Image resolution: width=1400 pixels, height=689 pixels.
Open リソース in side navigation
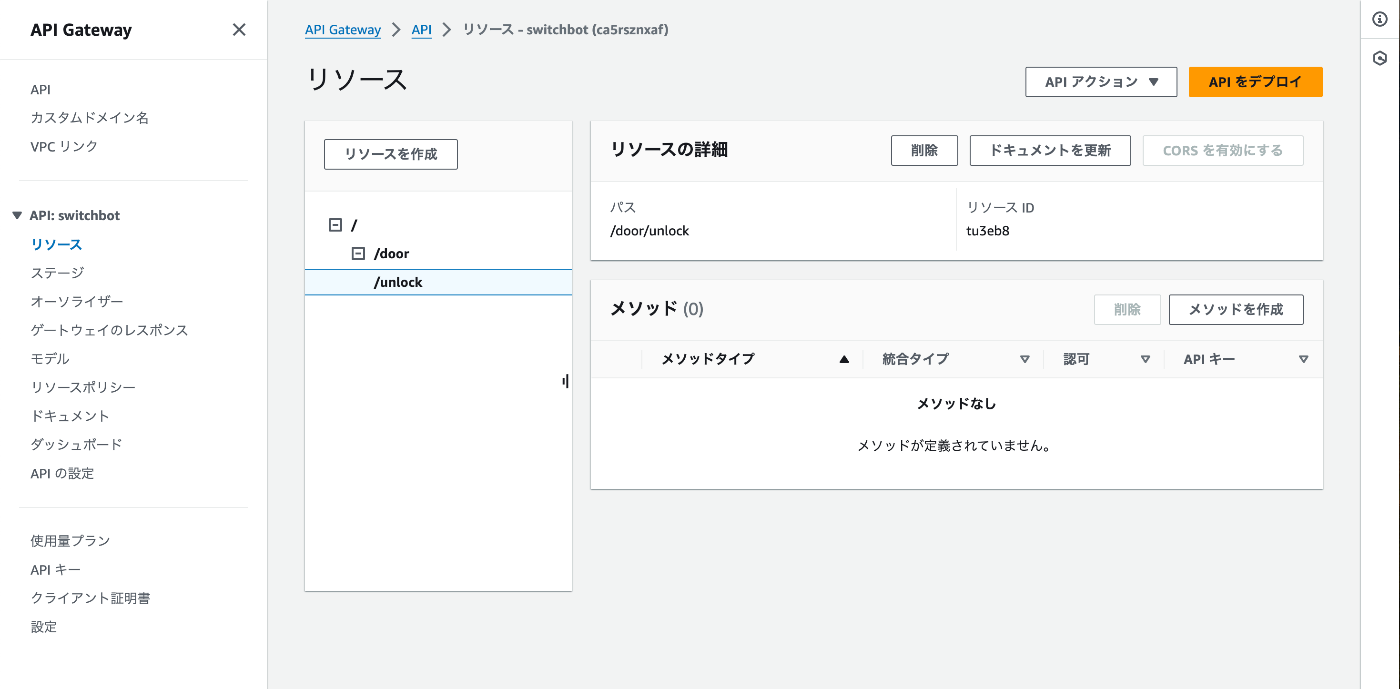coord(56,244)
